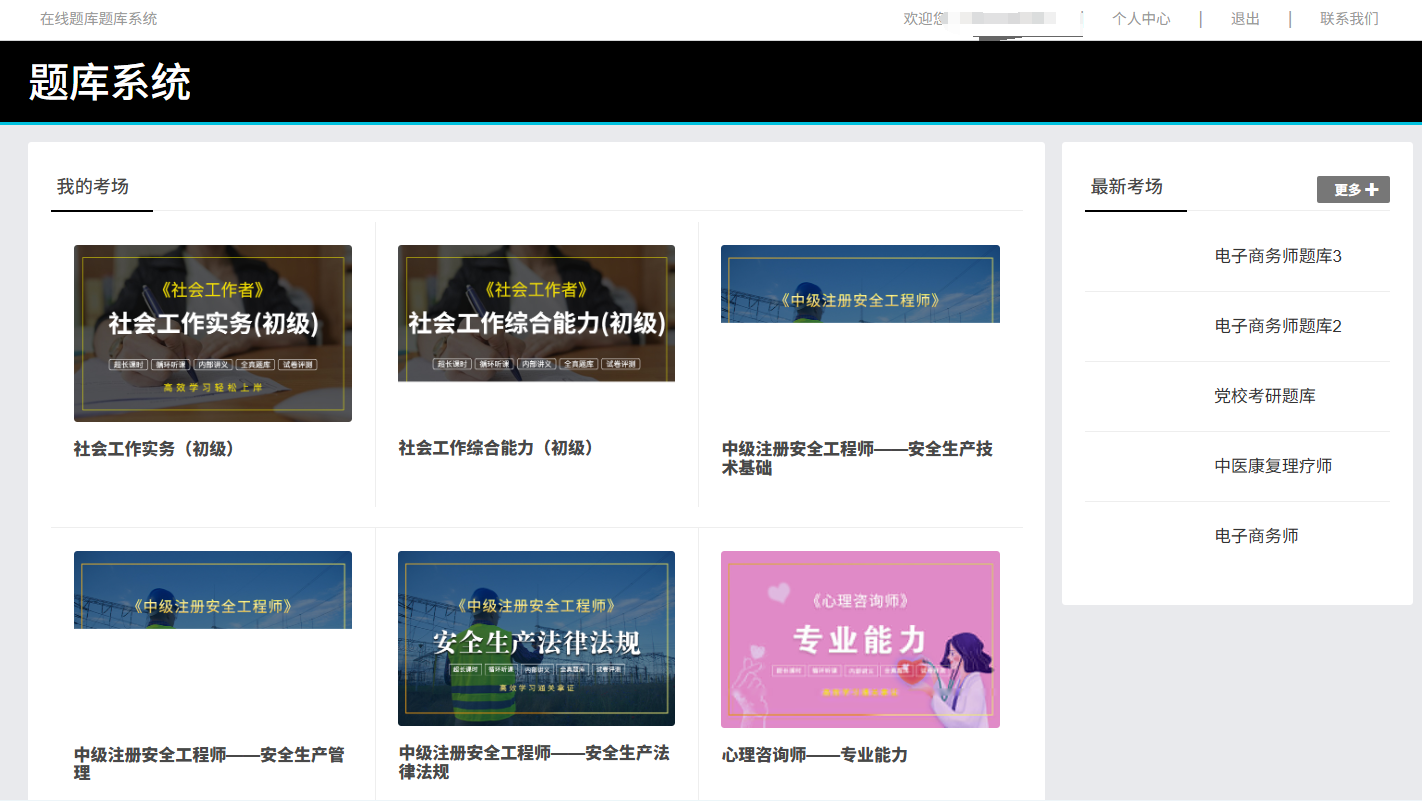
Task: Click the 更多 plus button
Action: (x=1353, y=190)
